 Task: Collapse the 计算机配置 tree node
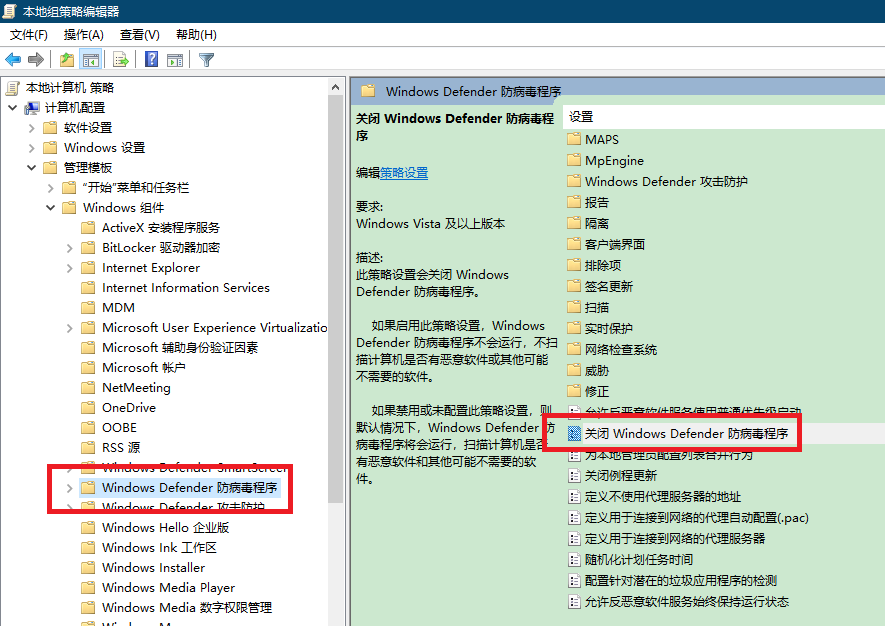click(12, 107)
